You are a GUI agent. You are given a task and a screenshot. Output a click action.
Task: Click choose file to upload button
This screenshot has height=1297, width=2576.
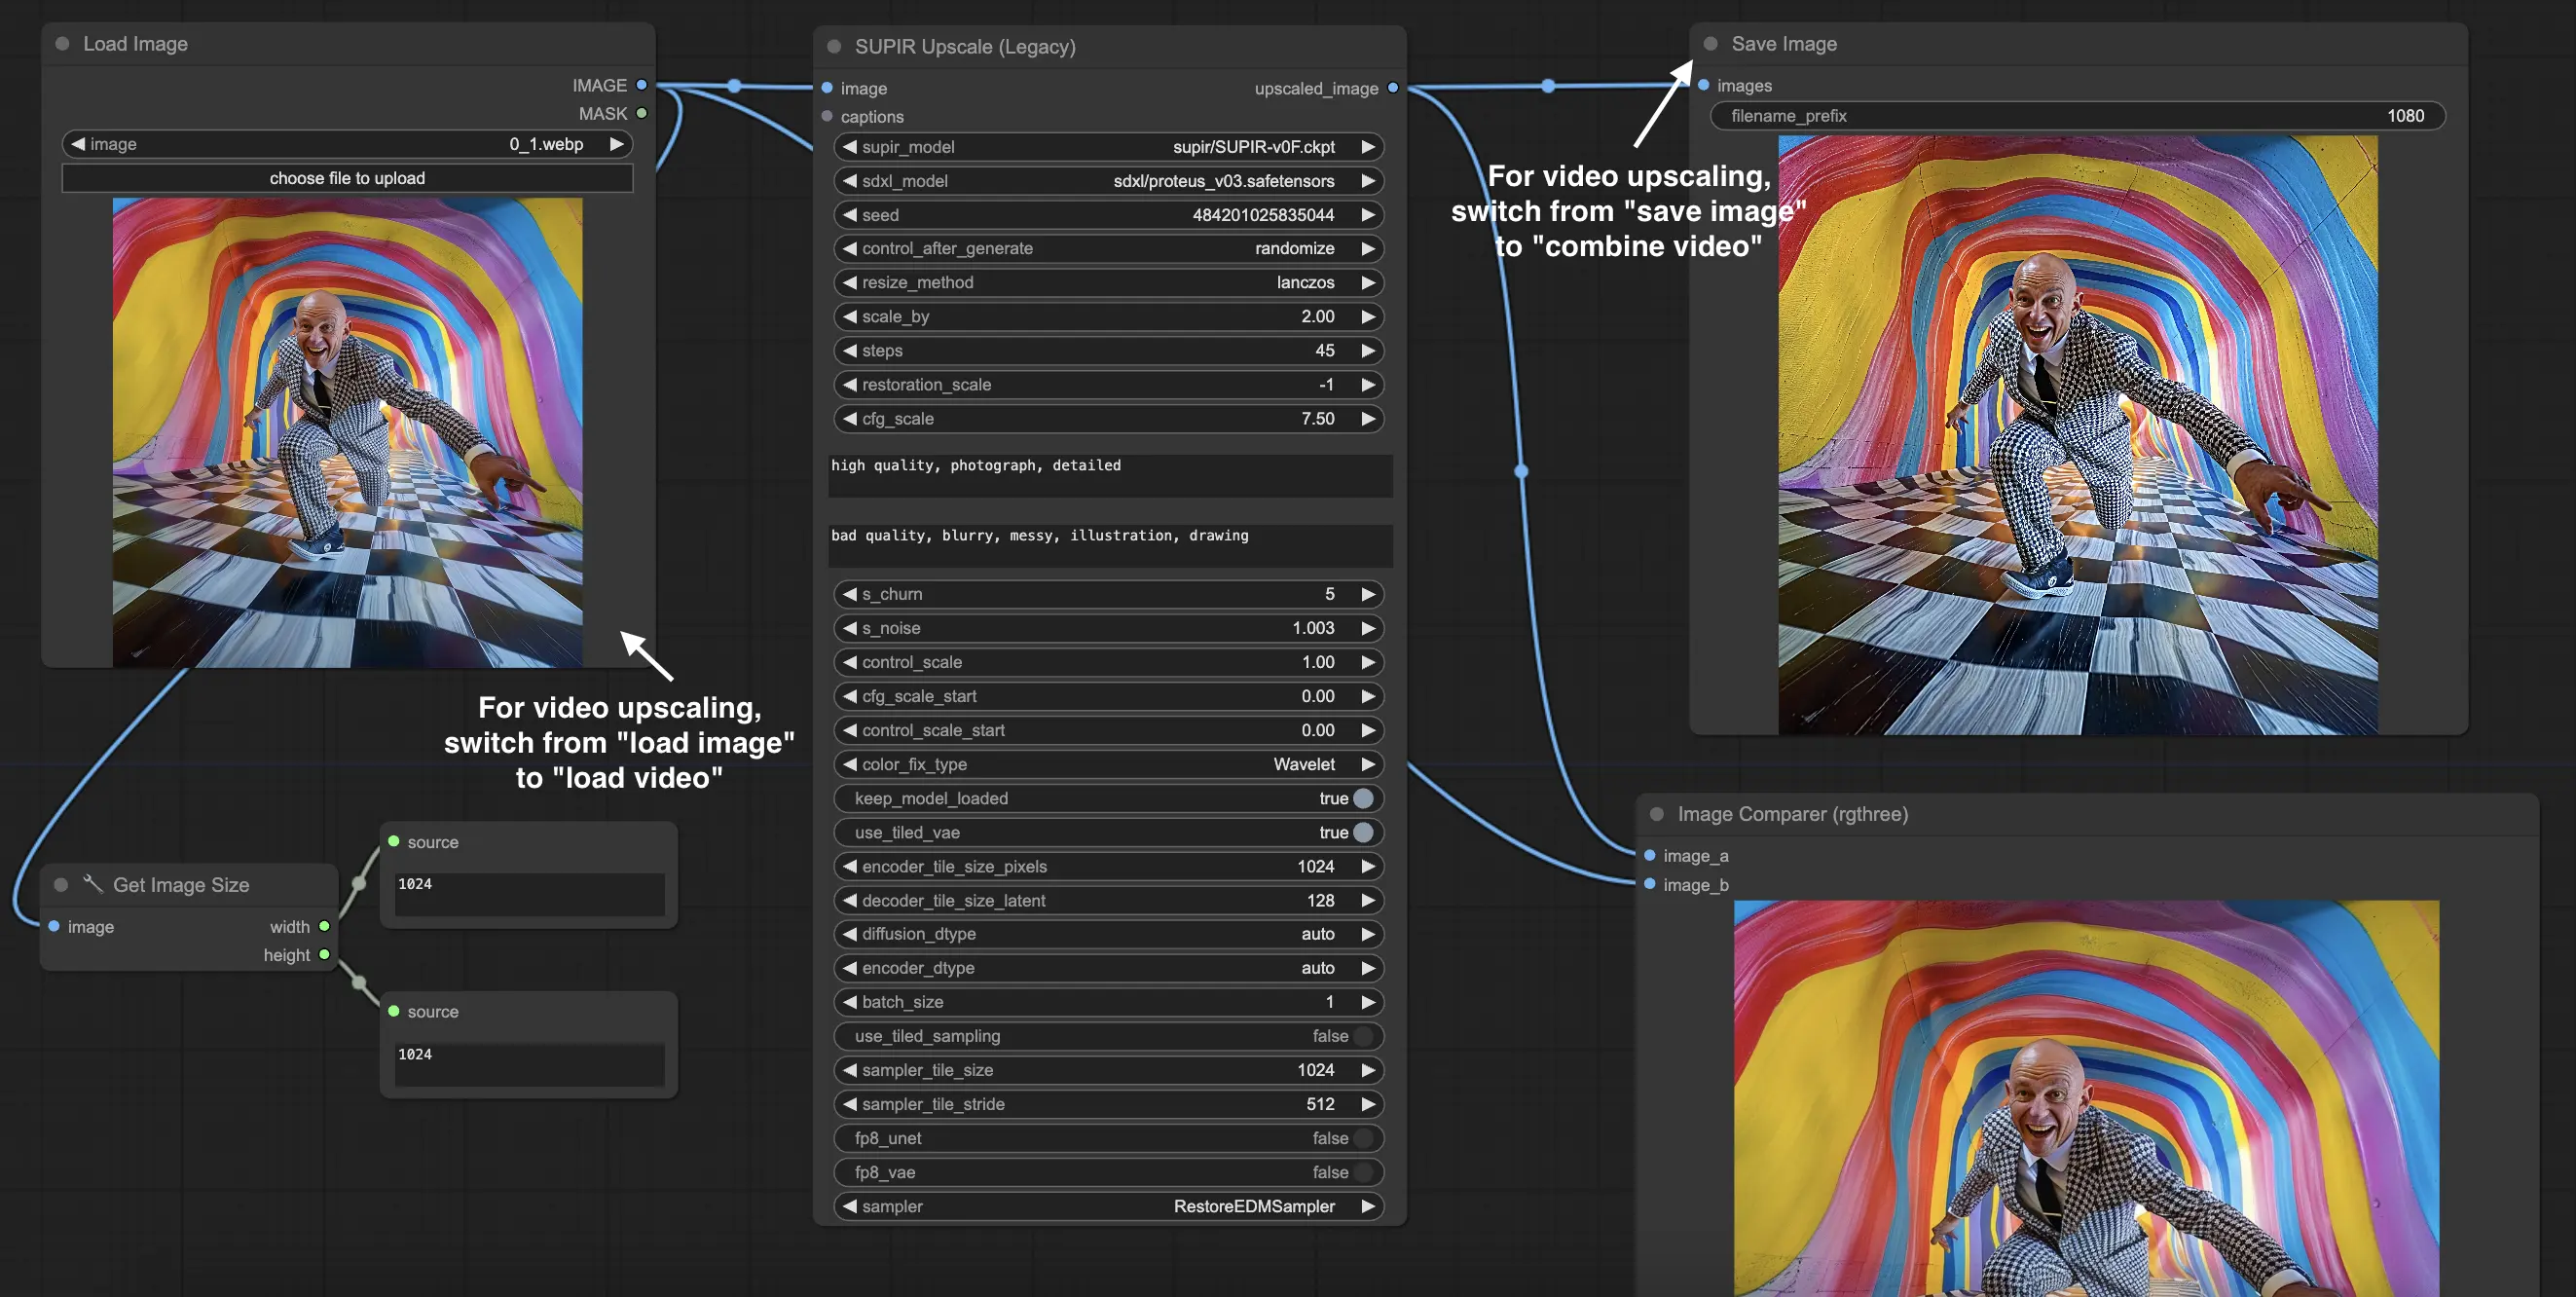[346, 177]
